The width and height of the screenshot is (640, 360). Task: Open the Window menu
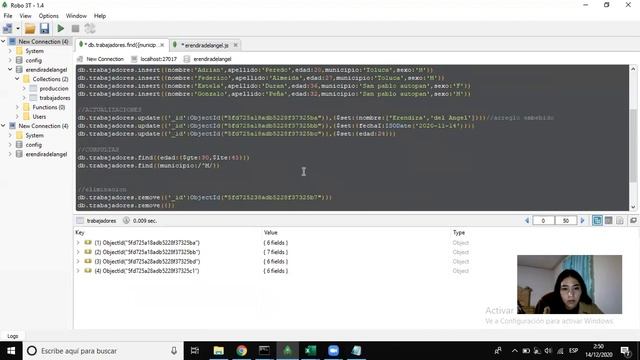coord(76,16)
